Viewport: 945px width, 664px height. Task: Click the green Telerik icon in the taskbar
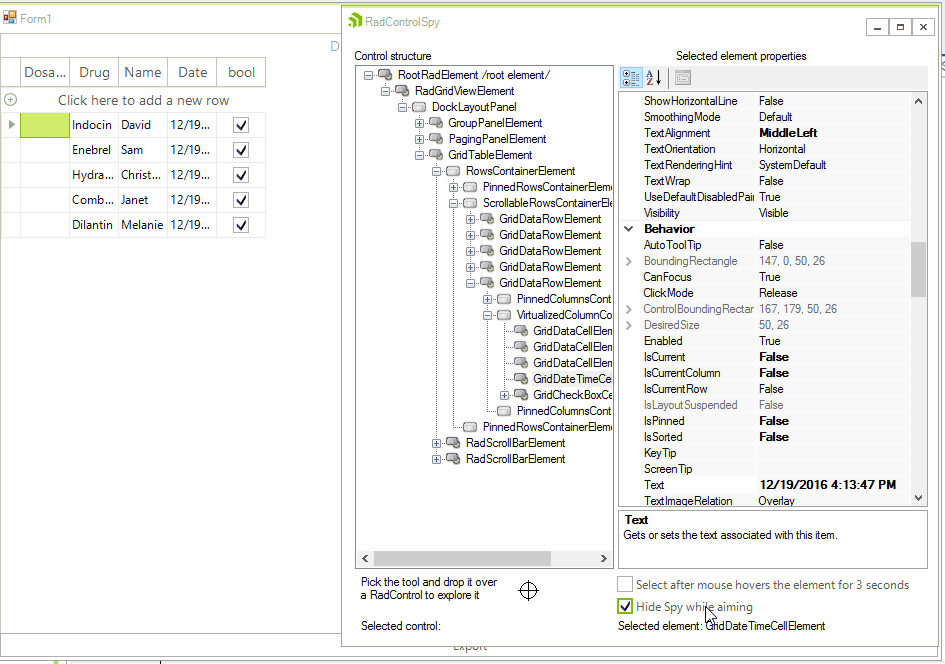coord(57,660)
